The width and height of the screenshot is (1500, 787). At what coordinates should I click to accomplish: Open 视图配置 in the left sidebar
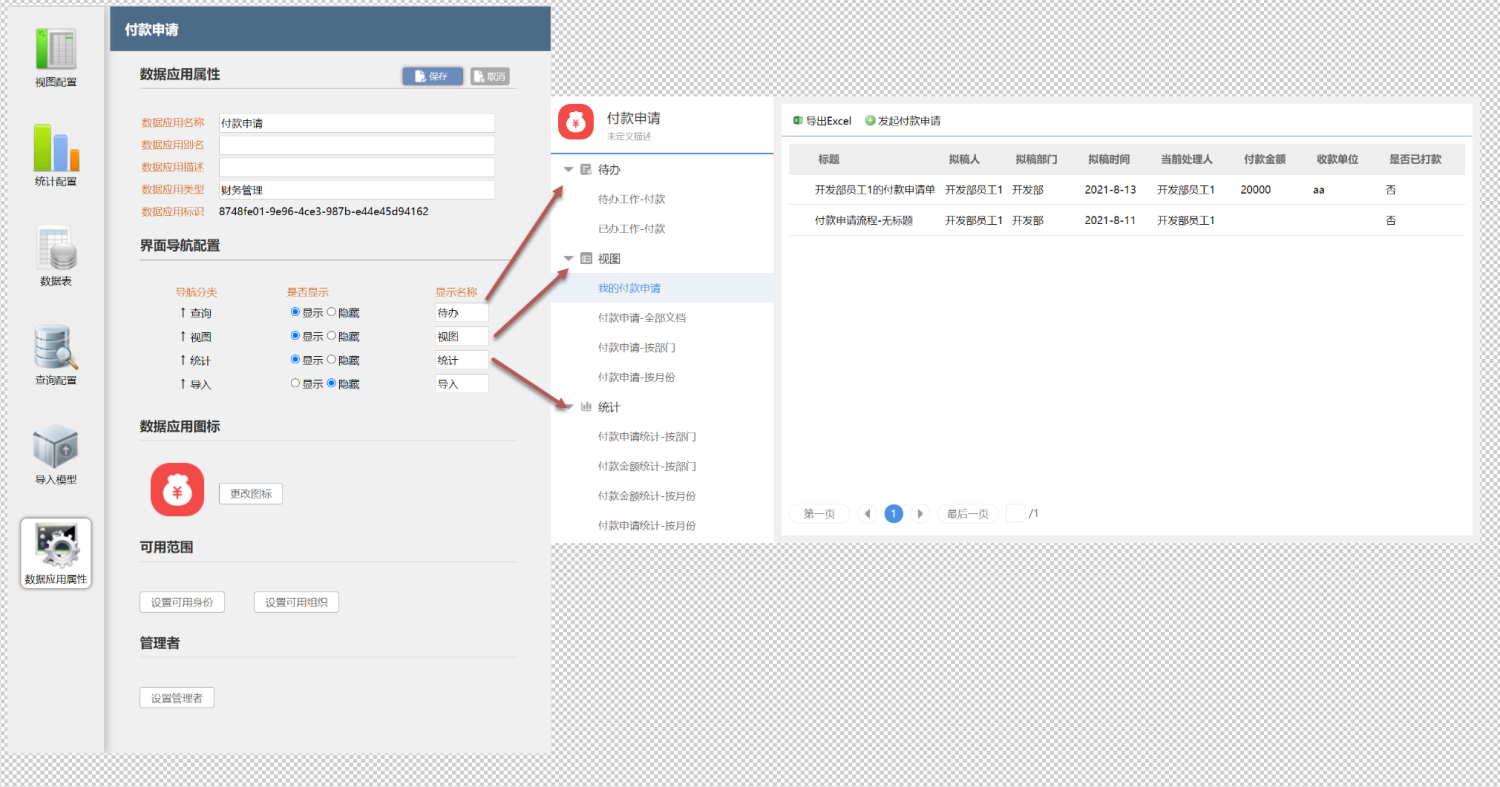pos(56,50)
